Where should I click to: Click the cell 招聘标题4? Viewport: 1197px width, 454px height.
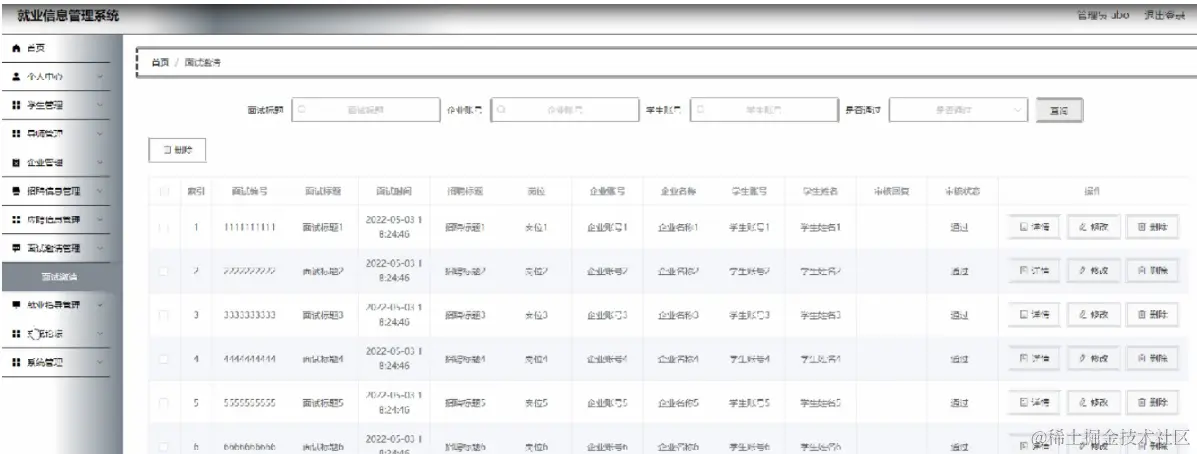[465, 358]
